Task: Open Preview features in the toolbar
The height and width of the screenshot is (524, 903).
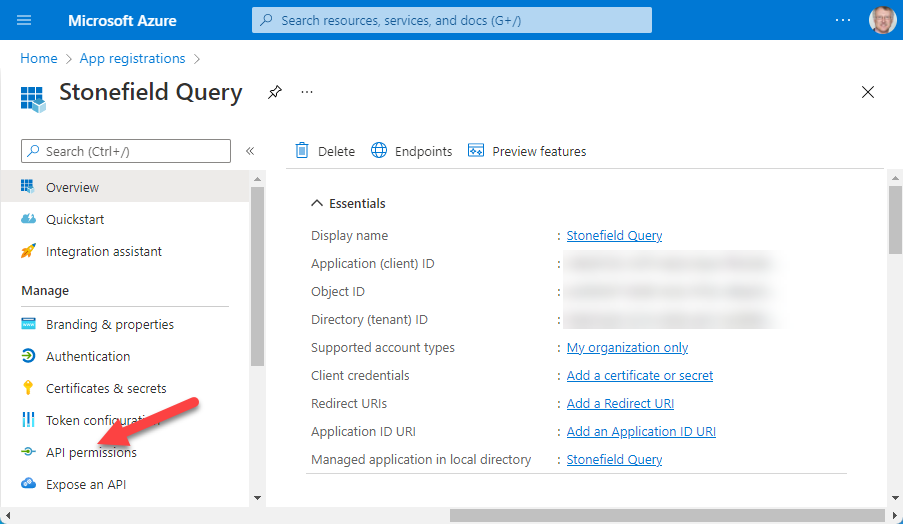Action: pyautogui.click(x=527, y=151)
